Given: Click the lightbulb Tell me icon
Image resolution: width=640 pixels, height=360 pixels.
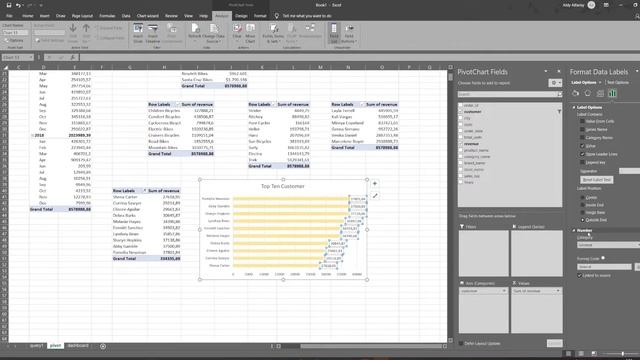Looking at the screenshot, I should pyautogui.click(x=276, y=16).
